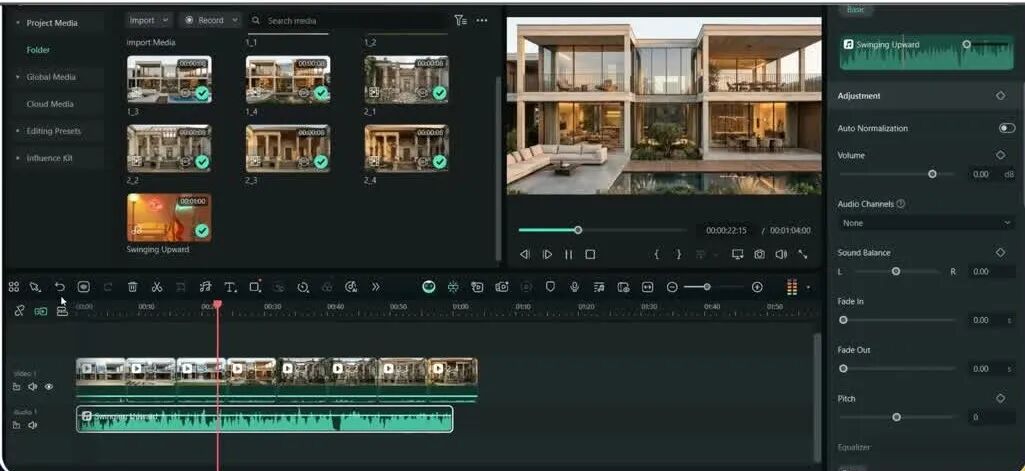Click the green round face assistant icon
This screenshot has height=471, width=1025.
[429, 287]
